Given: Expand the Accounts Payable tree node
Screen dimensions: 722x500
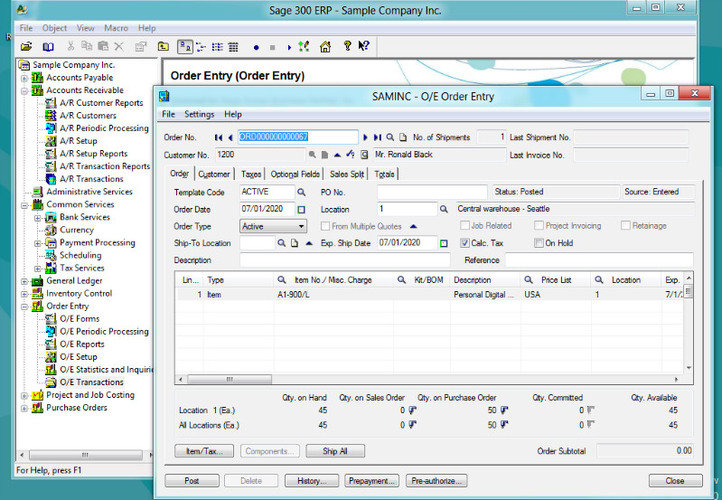Looking at the screenshot, I should [25, 78].
